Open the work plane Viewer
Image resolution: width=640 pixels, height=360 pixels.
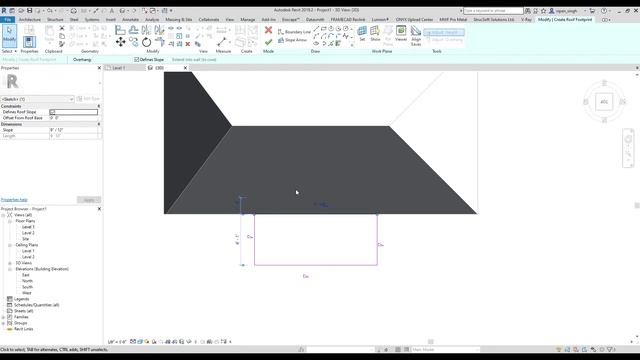click(x=401, y=33)
